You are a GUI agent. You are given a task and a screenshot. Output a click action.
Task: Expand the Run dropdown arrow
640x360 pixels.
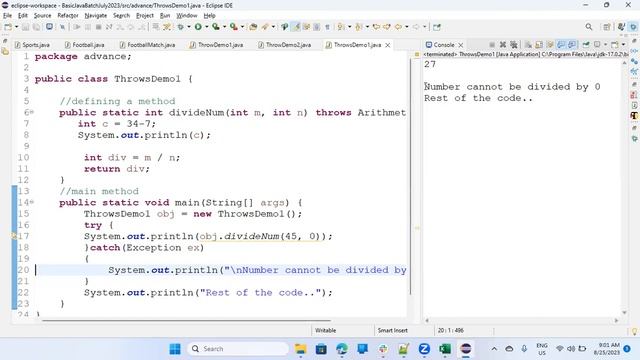coord(207,27)
